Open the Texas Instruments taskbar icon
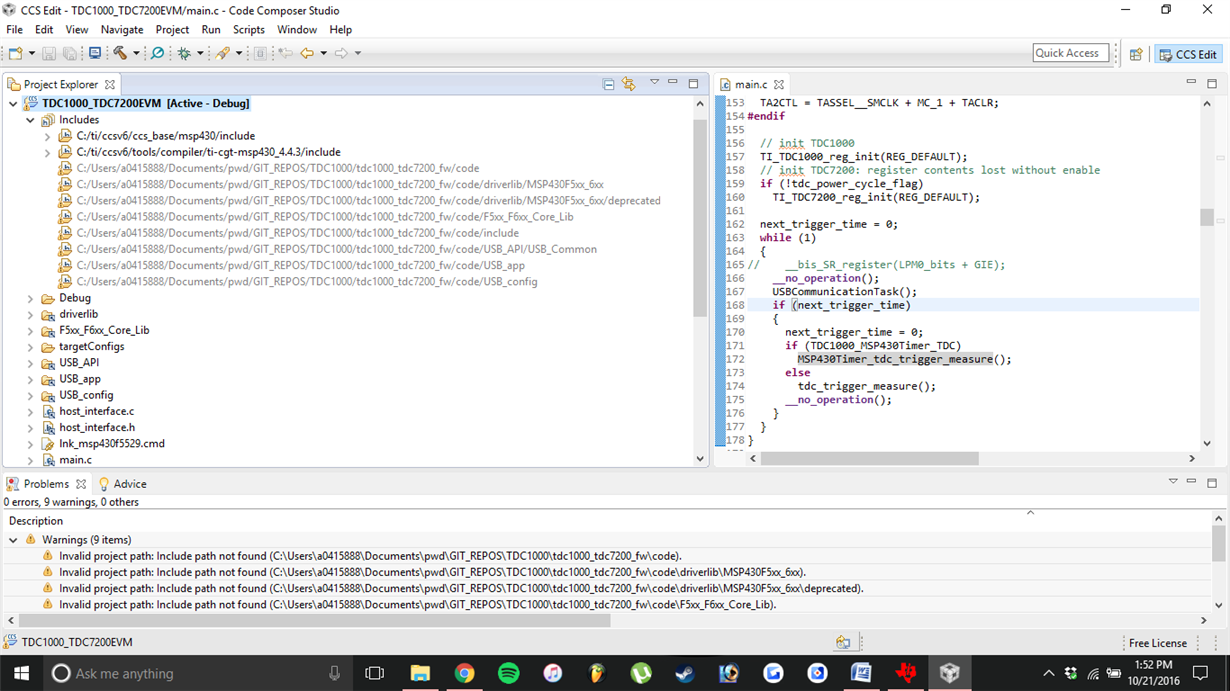This screenshot has width=1230, height=691. click(x=906, y=673)
